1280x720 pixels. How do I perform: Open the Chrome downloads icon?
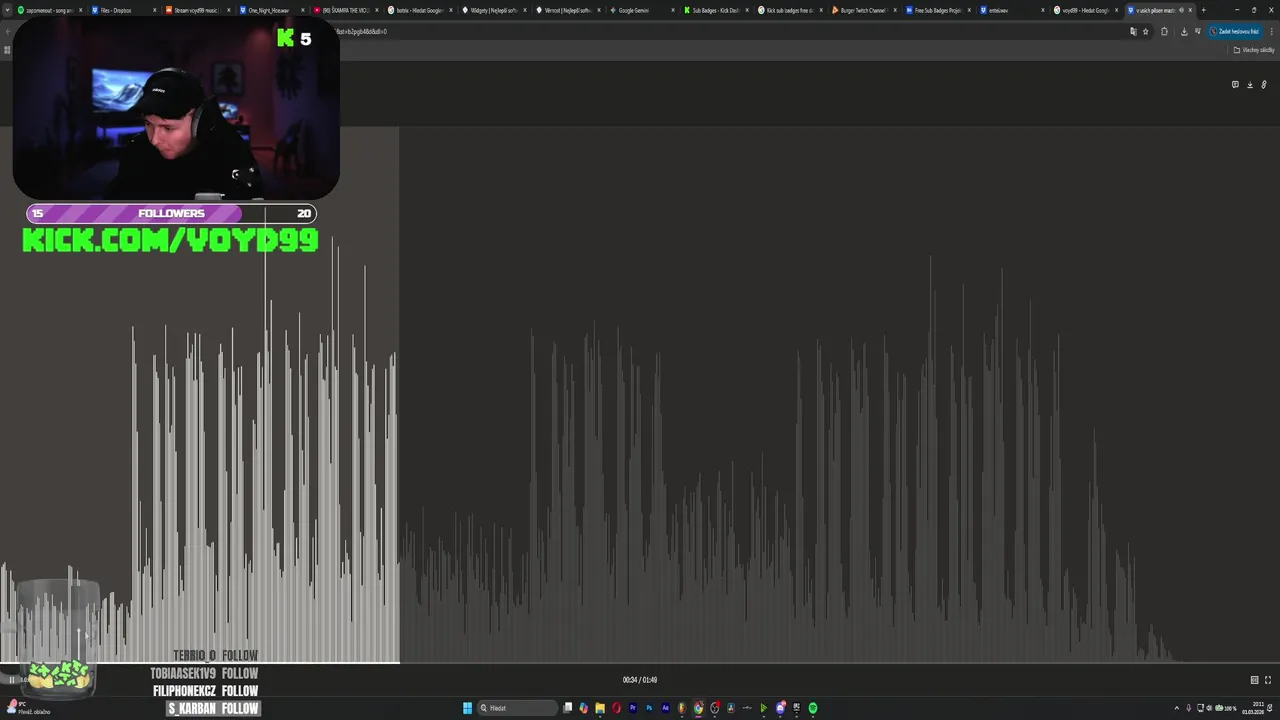pos(1184,31)
